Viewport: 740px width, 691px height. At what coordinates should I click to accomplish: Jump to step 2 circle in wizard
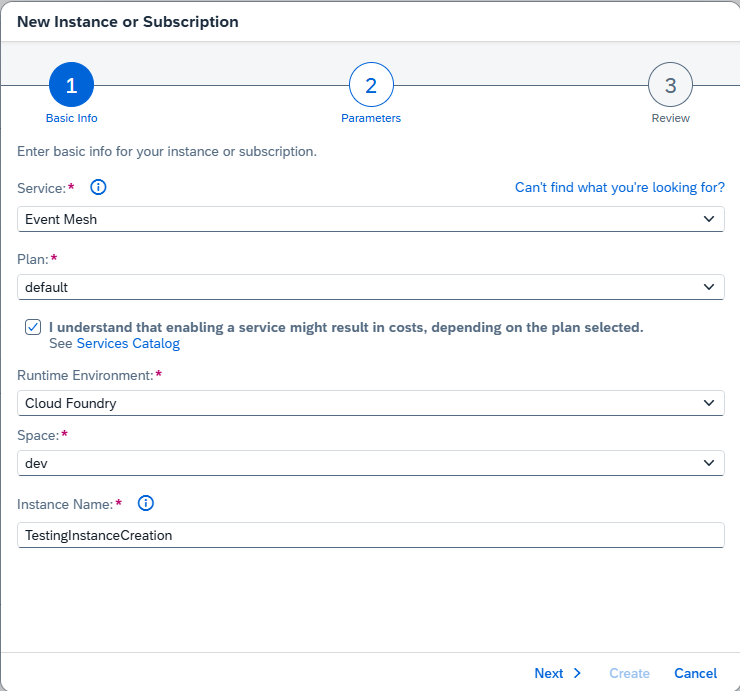371,86
